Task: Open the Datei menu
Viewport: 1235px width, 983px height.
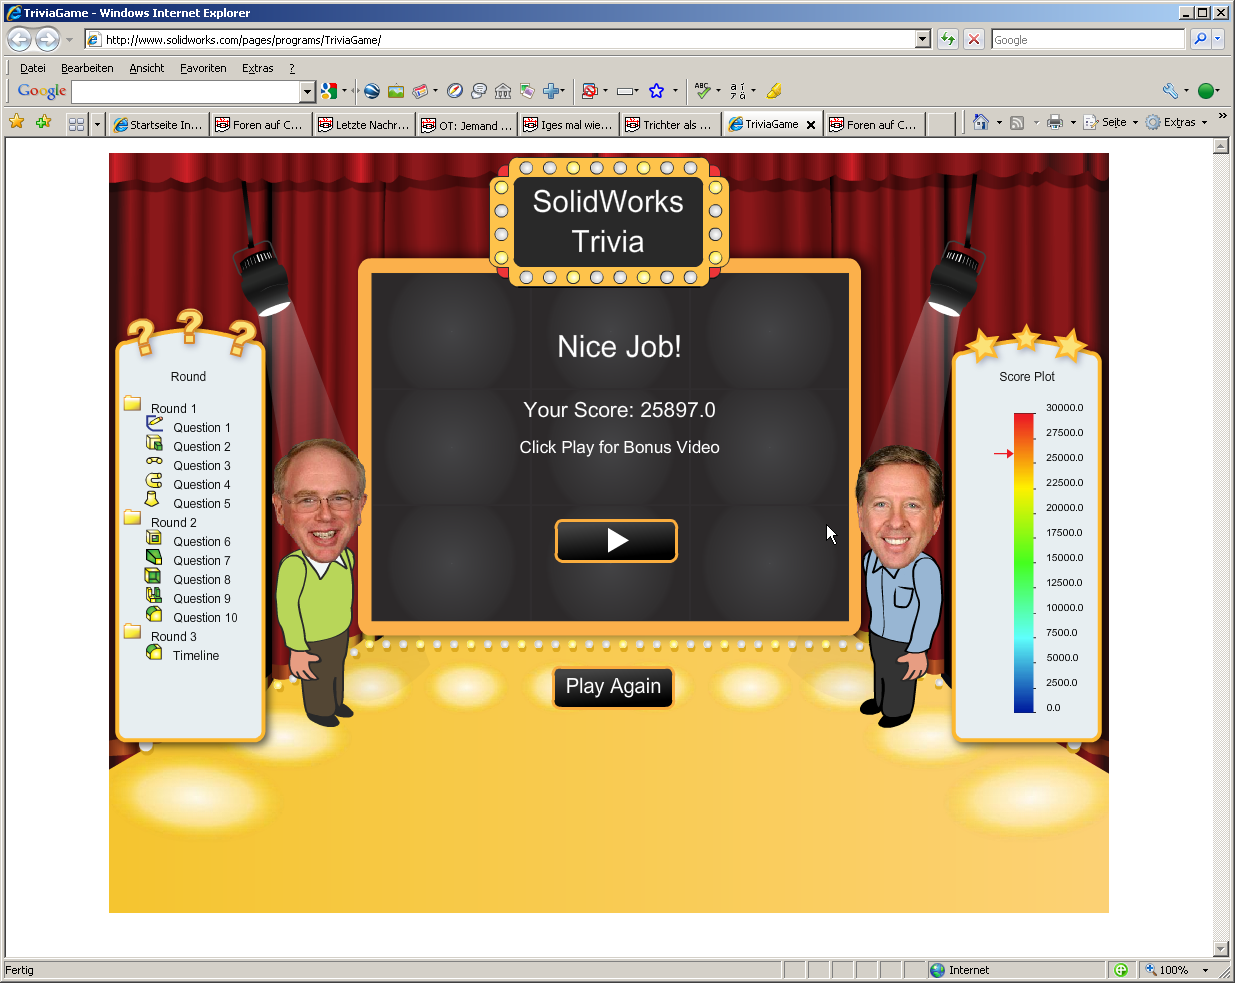Action: [x=33, y=68]
